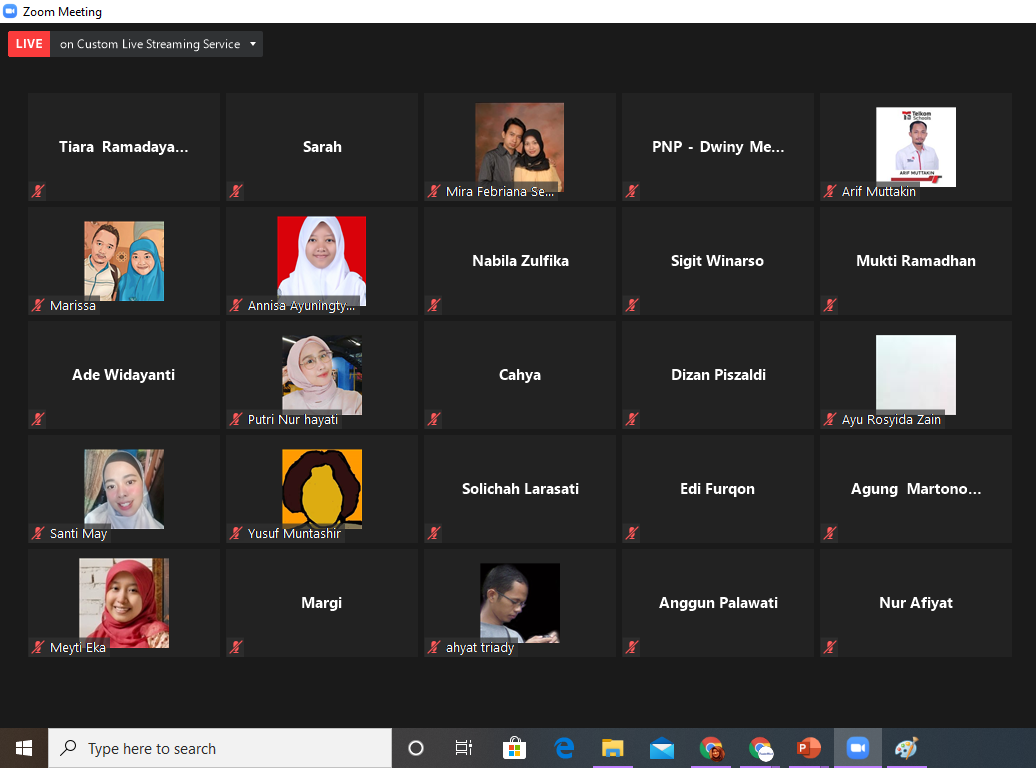The width and height of the screenshot is (1036, 768).
Task: Click Yusuf Muntashir's avatar picture
Action: [322, 488]
